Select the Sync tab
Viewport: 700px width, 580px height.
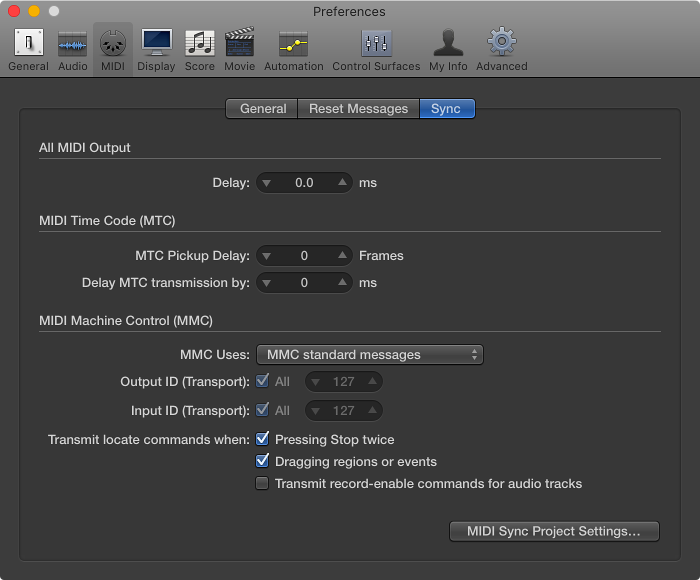click(447, 108)
